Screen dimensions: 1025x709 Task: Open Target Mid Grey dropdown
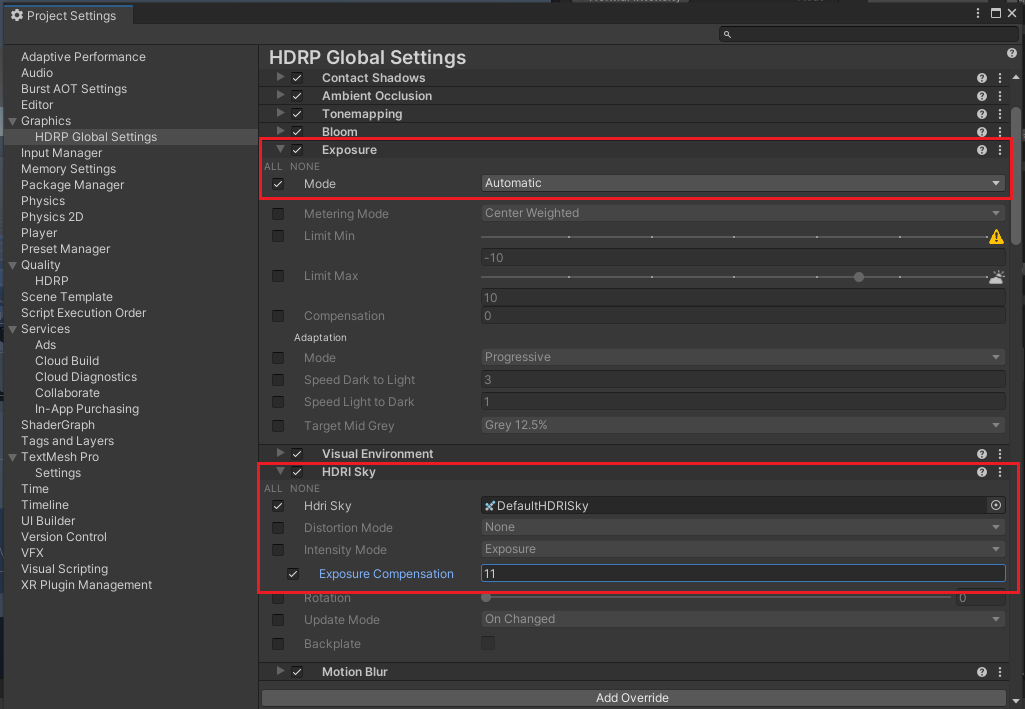click(743, 425)
